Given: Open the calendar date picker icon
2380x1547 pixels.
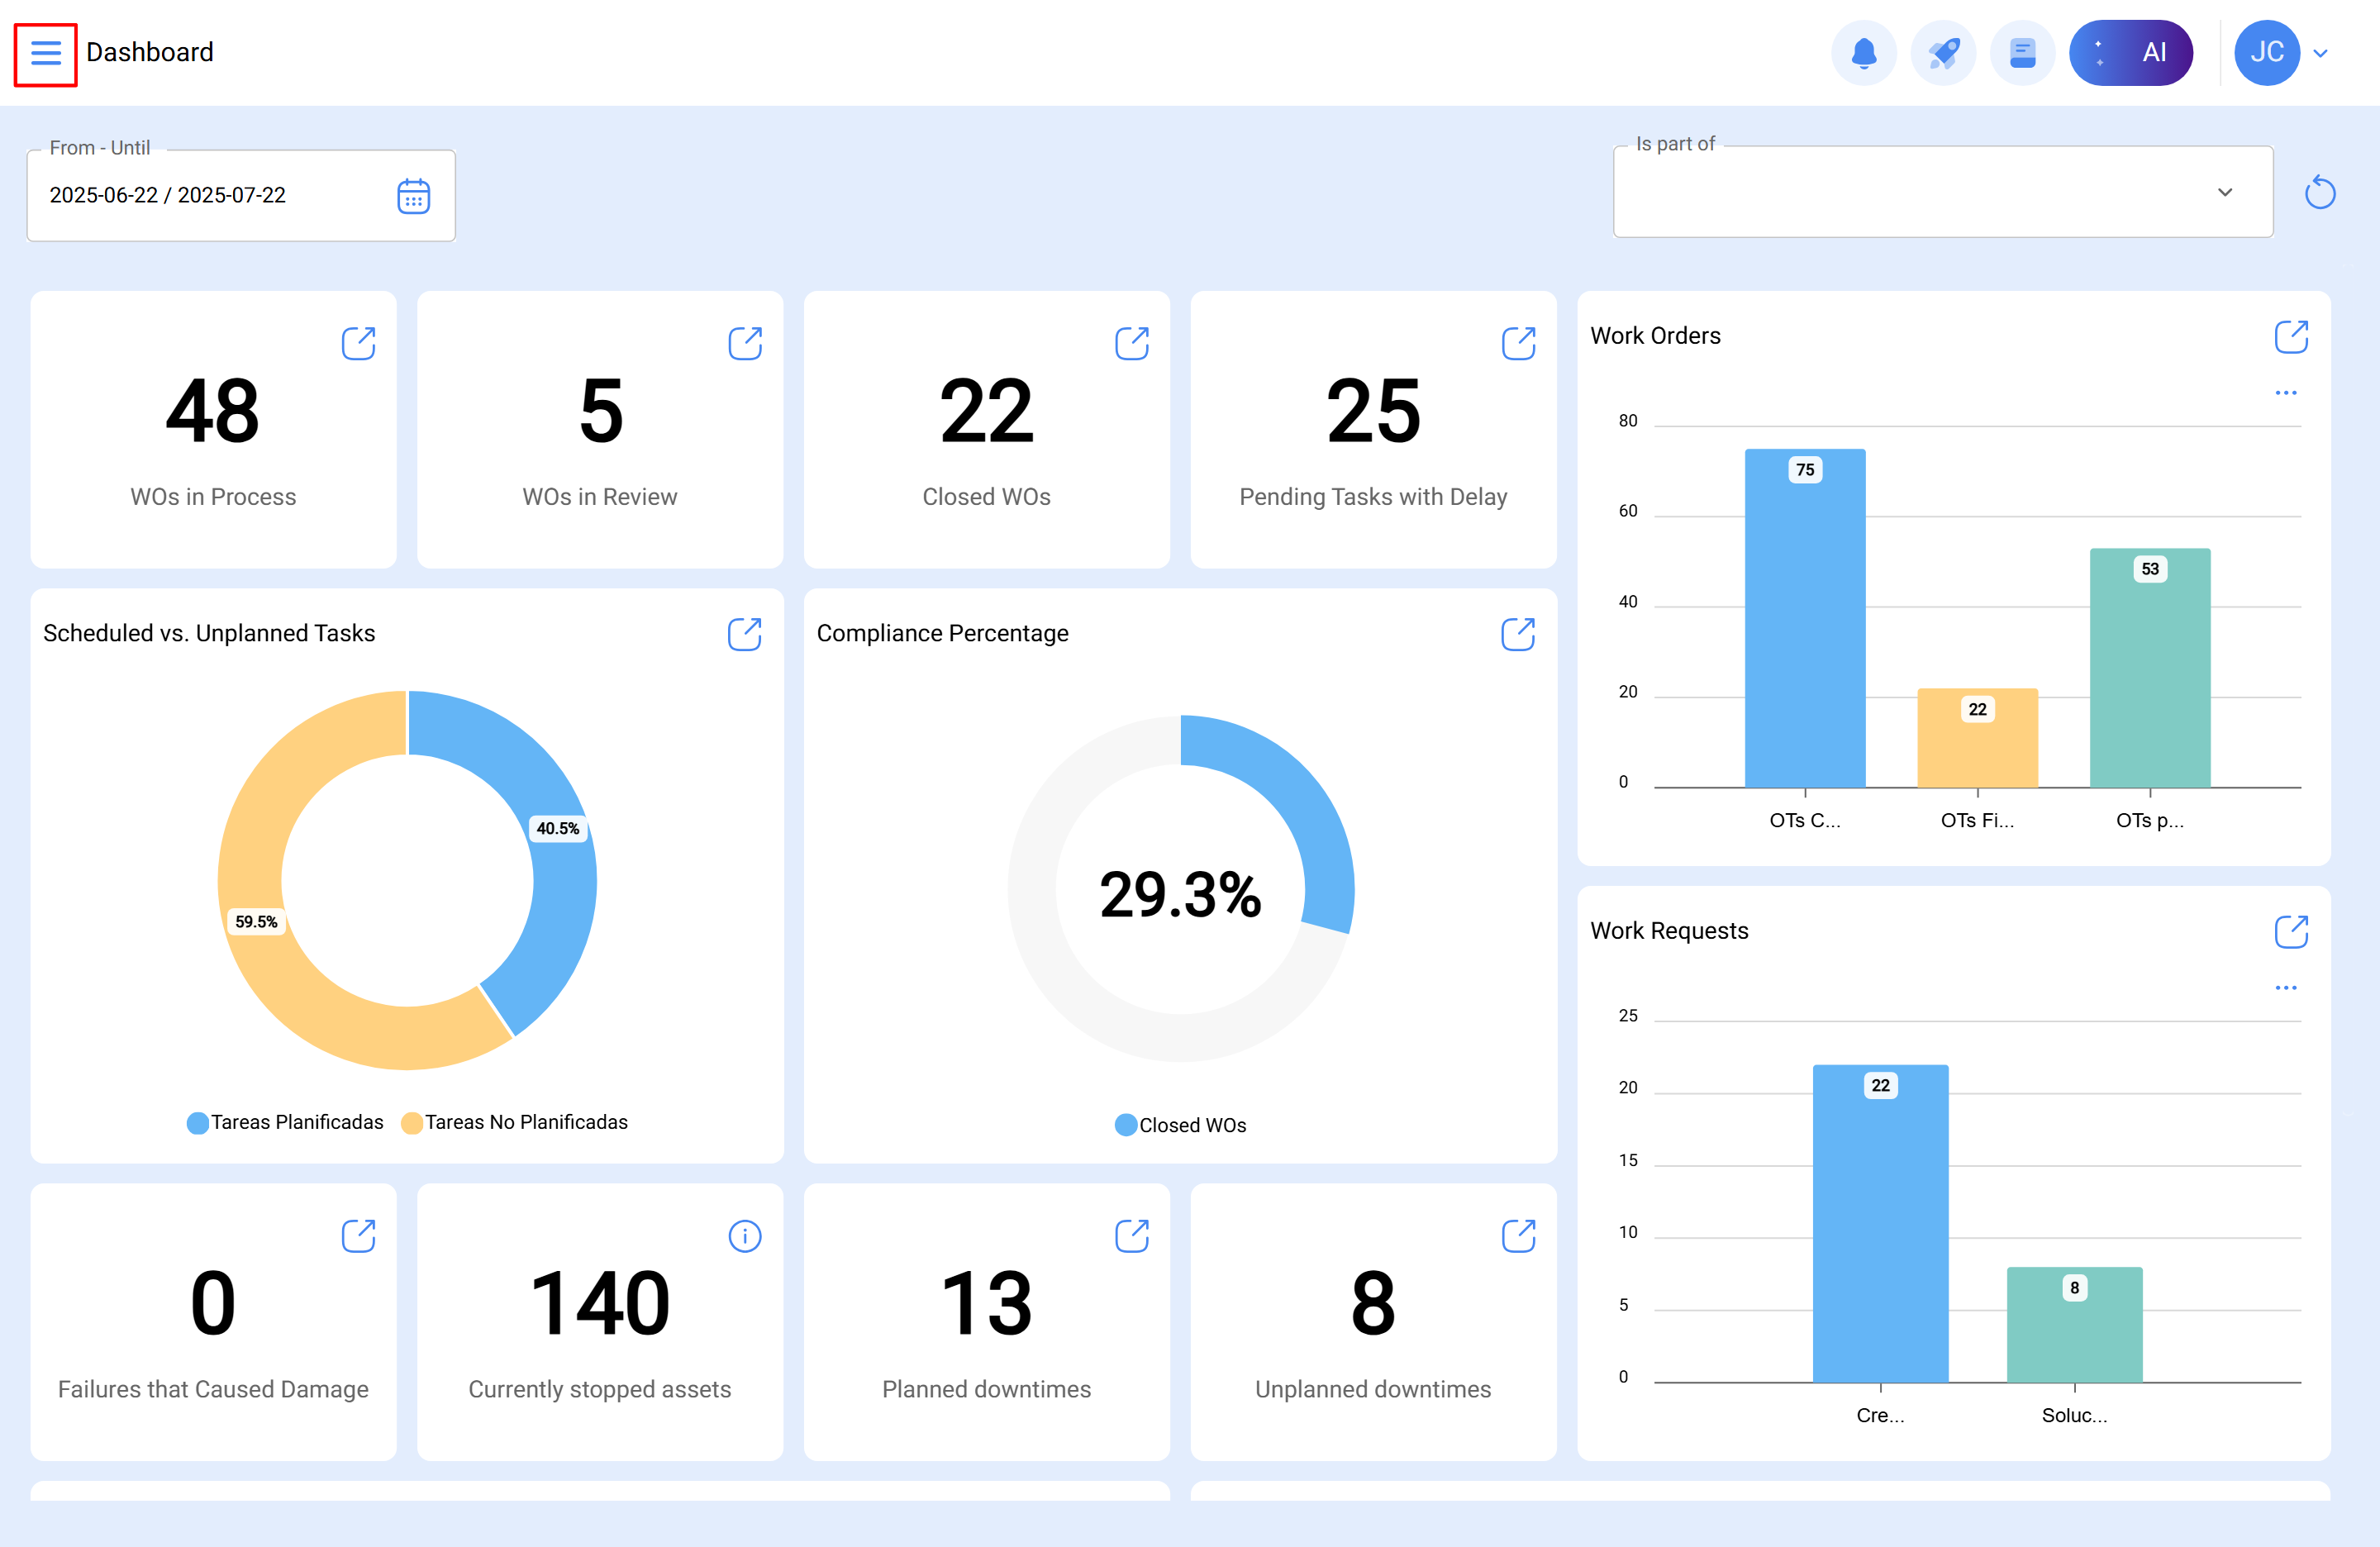Looking at the screenshot, I should click(x=413, y=195).
